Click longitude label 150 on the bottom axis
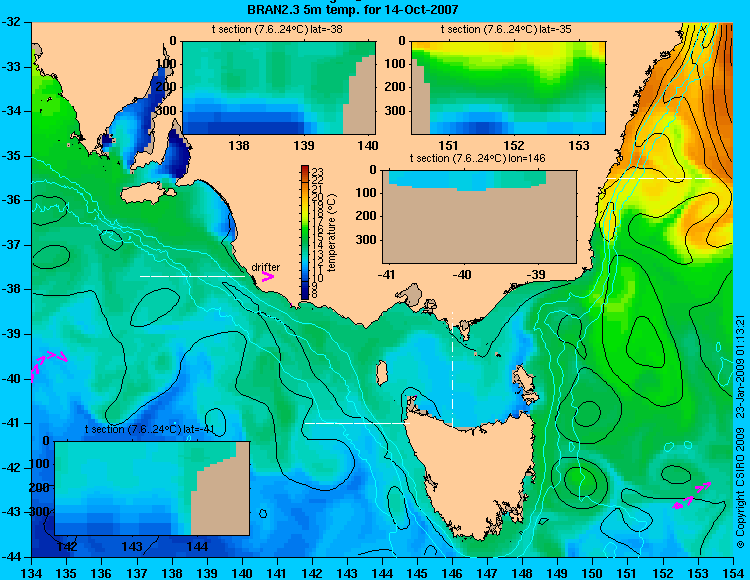The image size is (750, 580). point(593,573)
